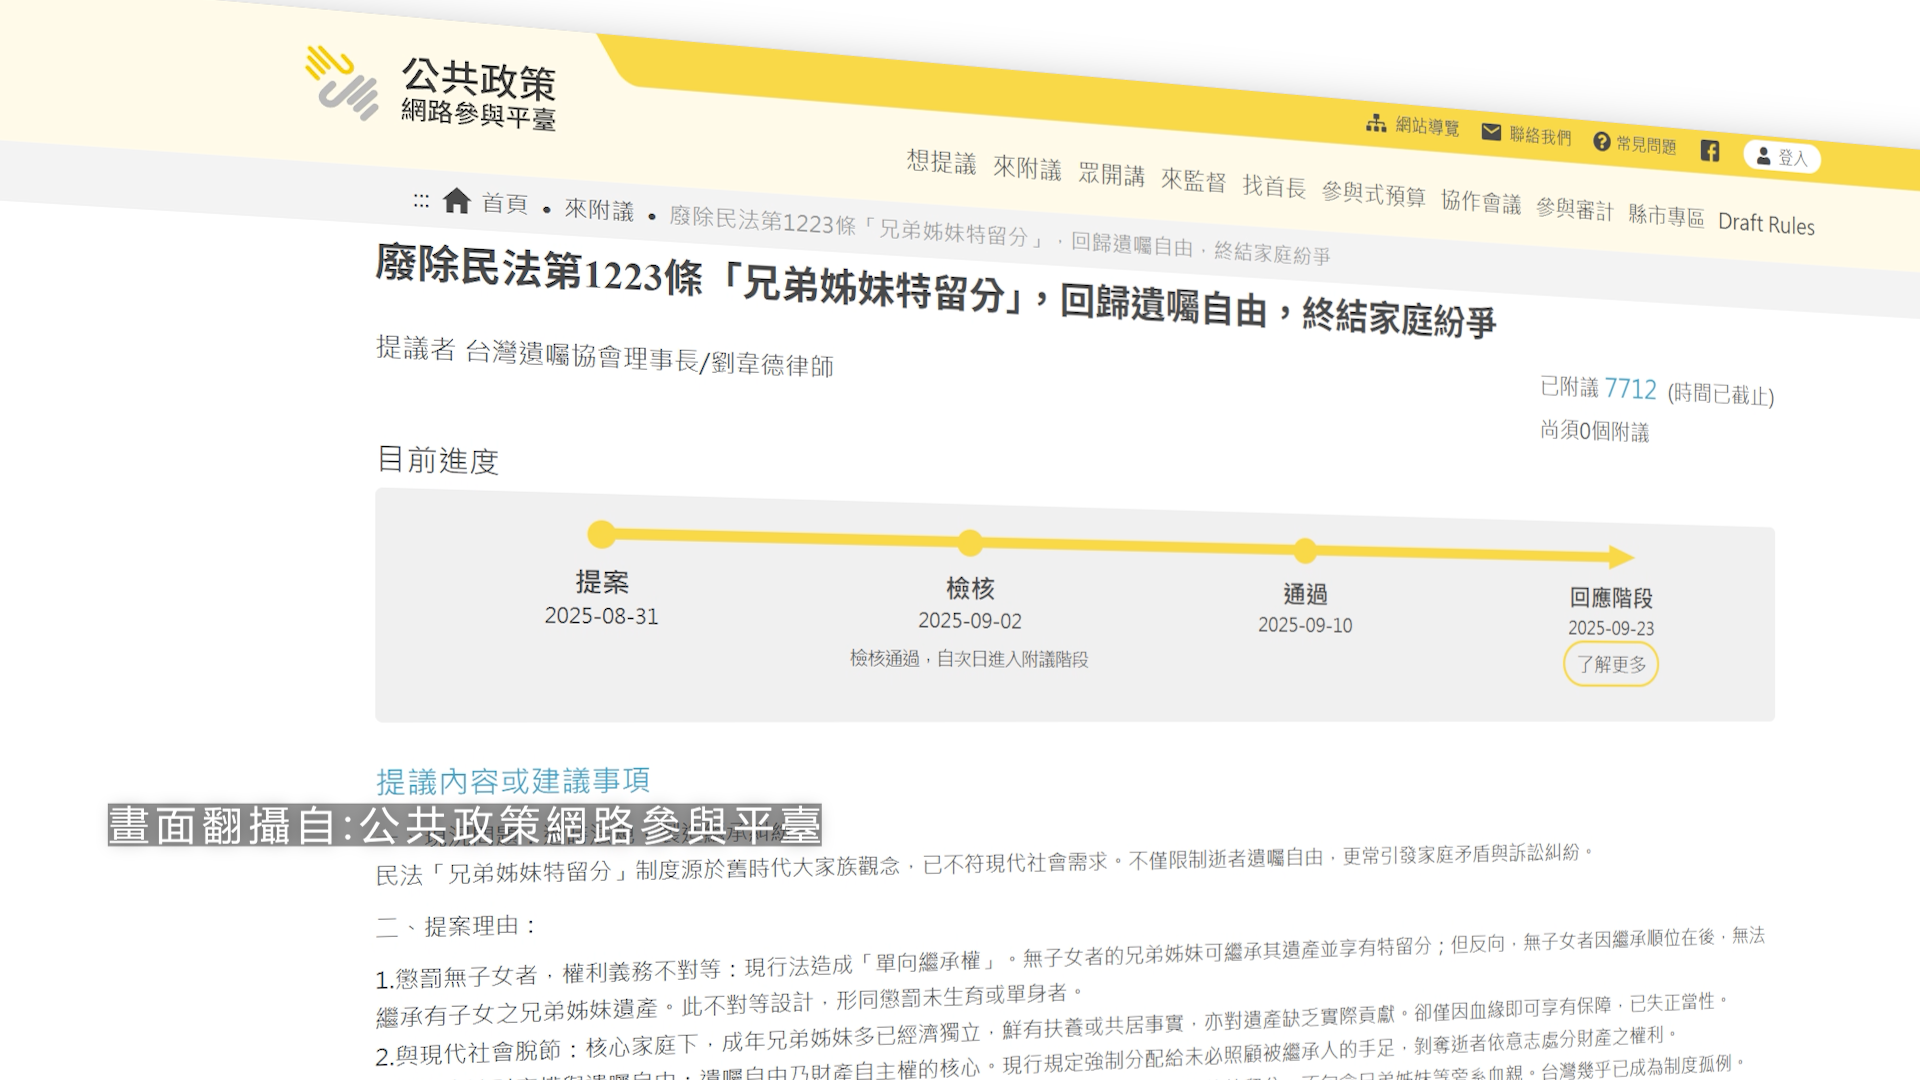Click the home icon in breadcrumb
The image size is (1920, 1080).
[457, 201]
